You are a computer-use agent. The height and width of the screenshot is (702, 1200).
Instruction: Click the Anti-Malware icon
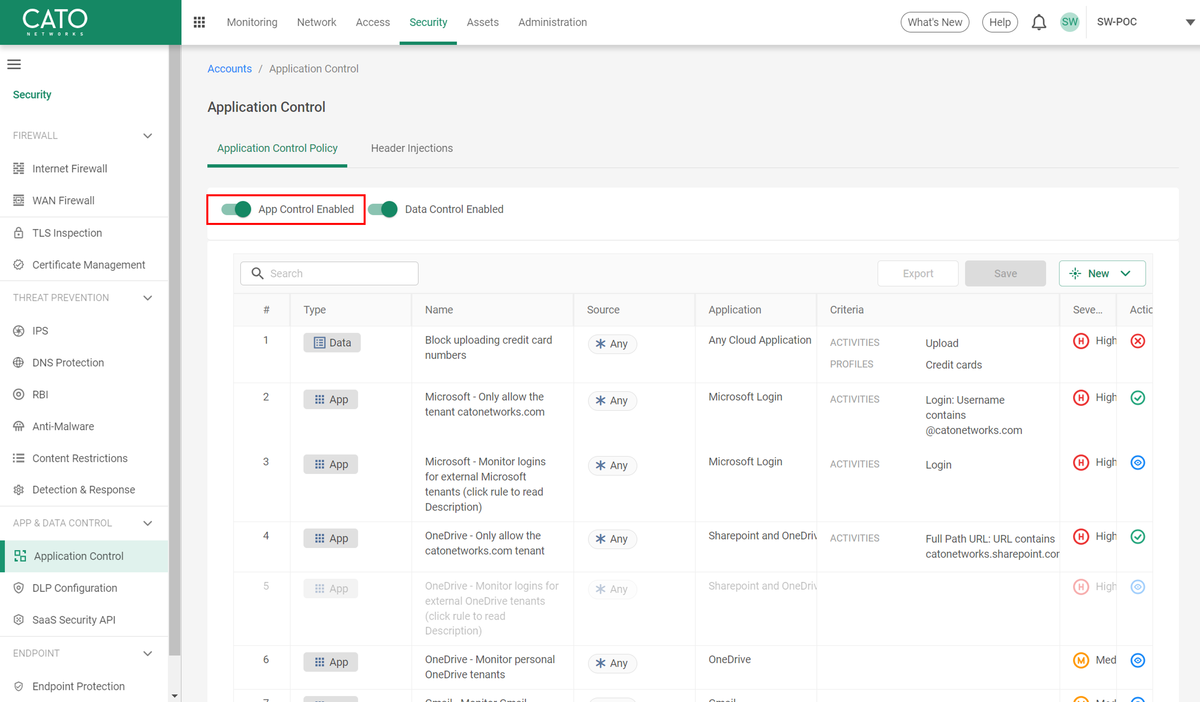click(19, 427)
